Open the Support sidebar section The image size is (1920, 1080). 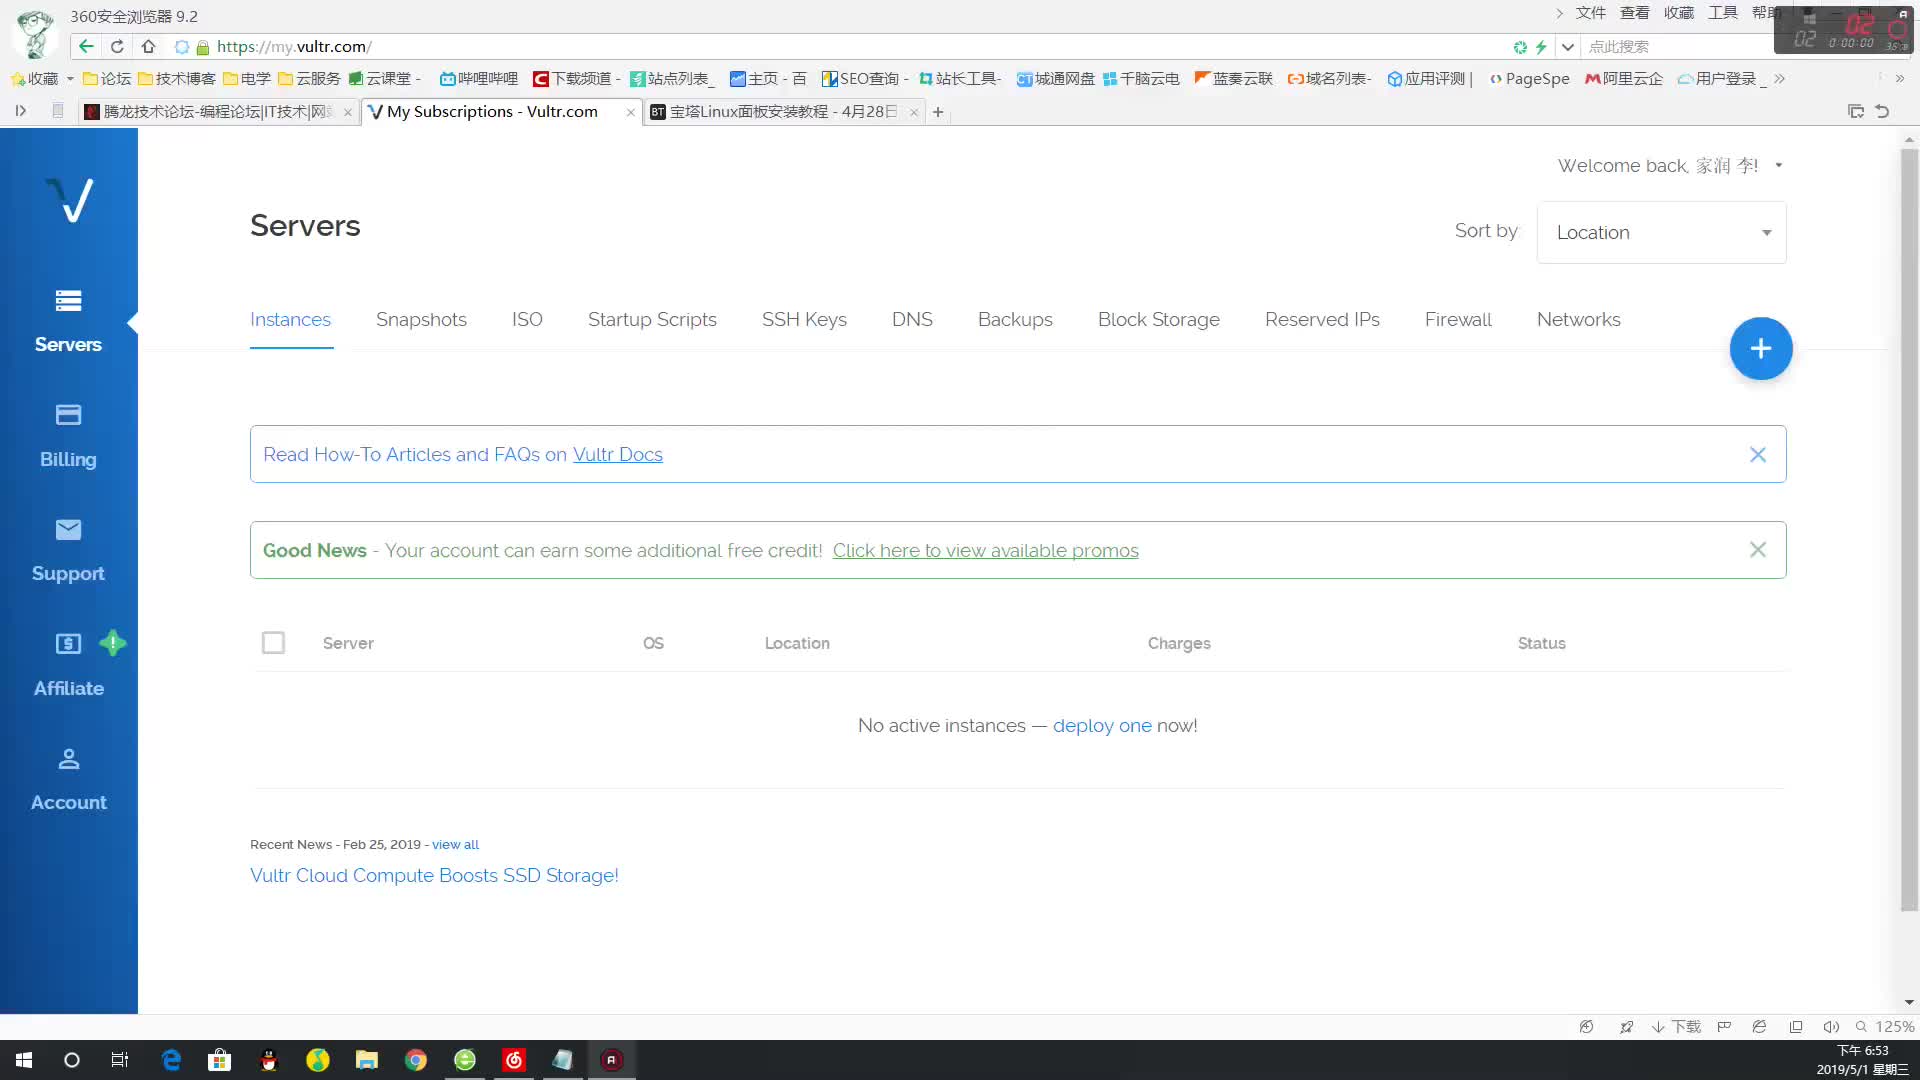[68, 551]
